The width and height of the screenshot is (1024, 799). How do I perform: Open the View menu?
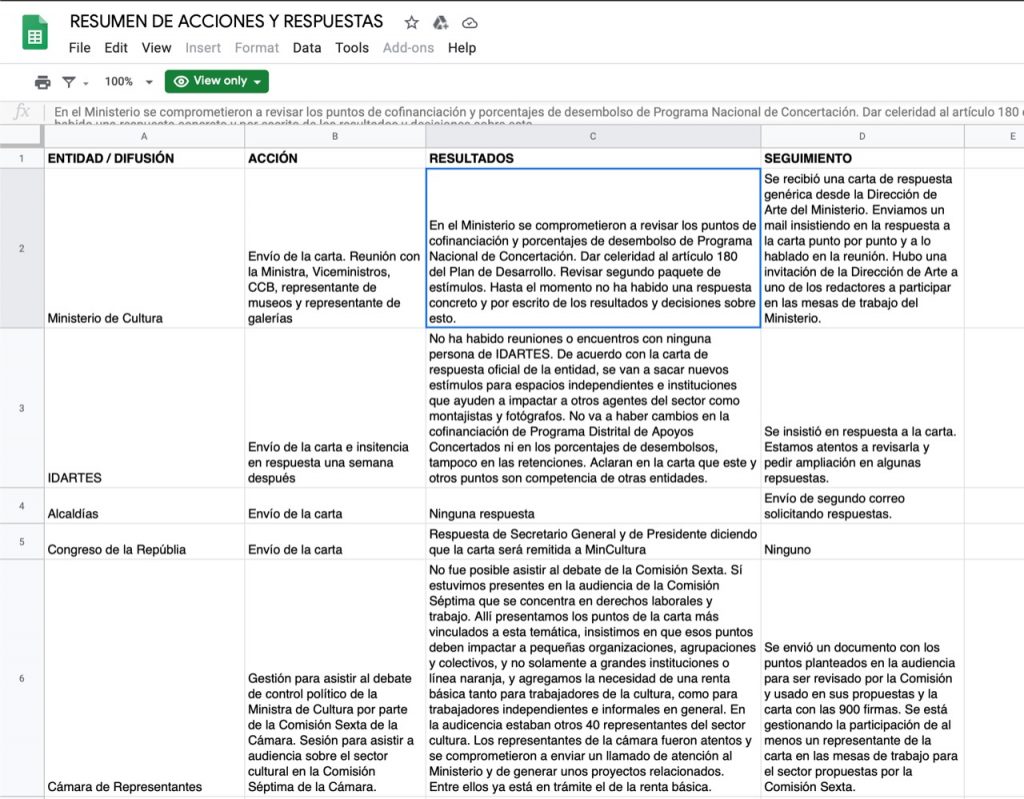point(156,48)
